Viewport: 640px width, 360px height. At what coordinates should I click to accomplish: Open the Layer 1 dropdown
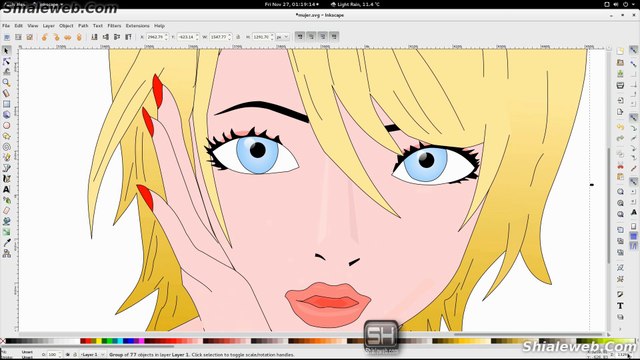tap(93, 355)
